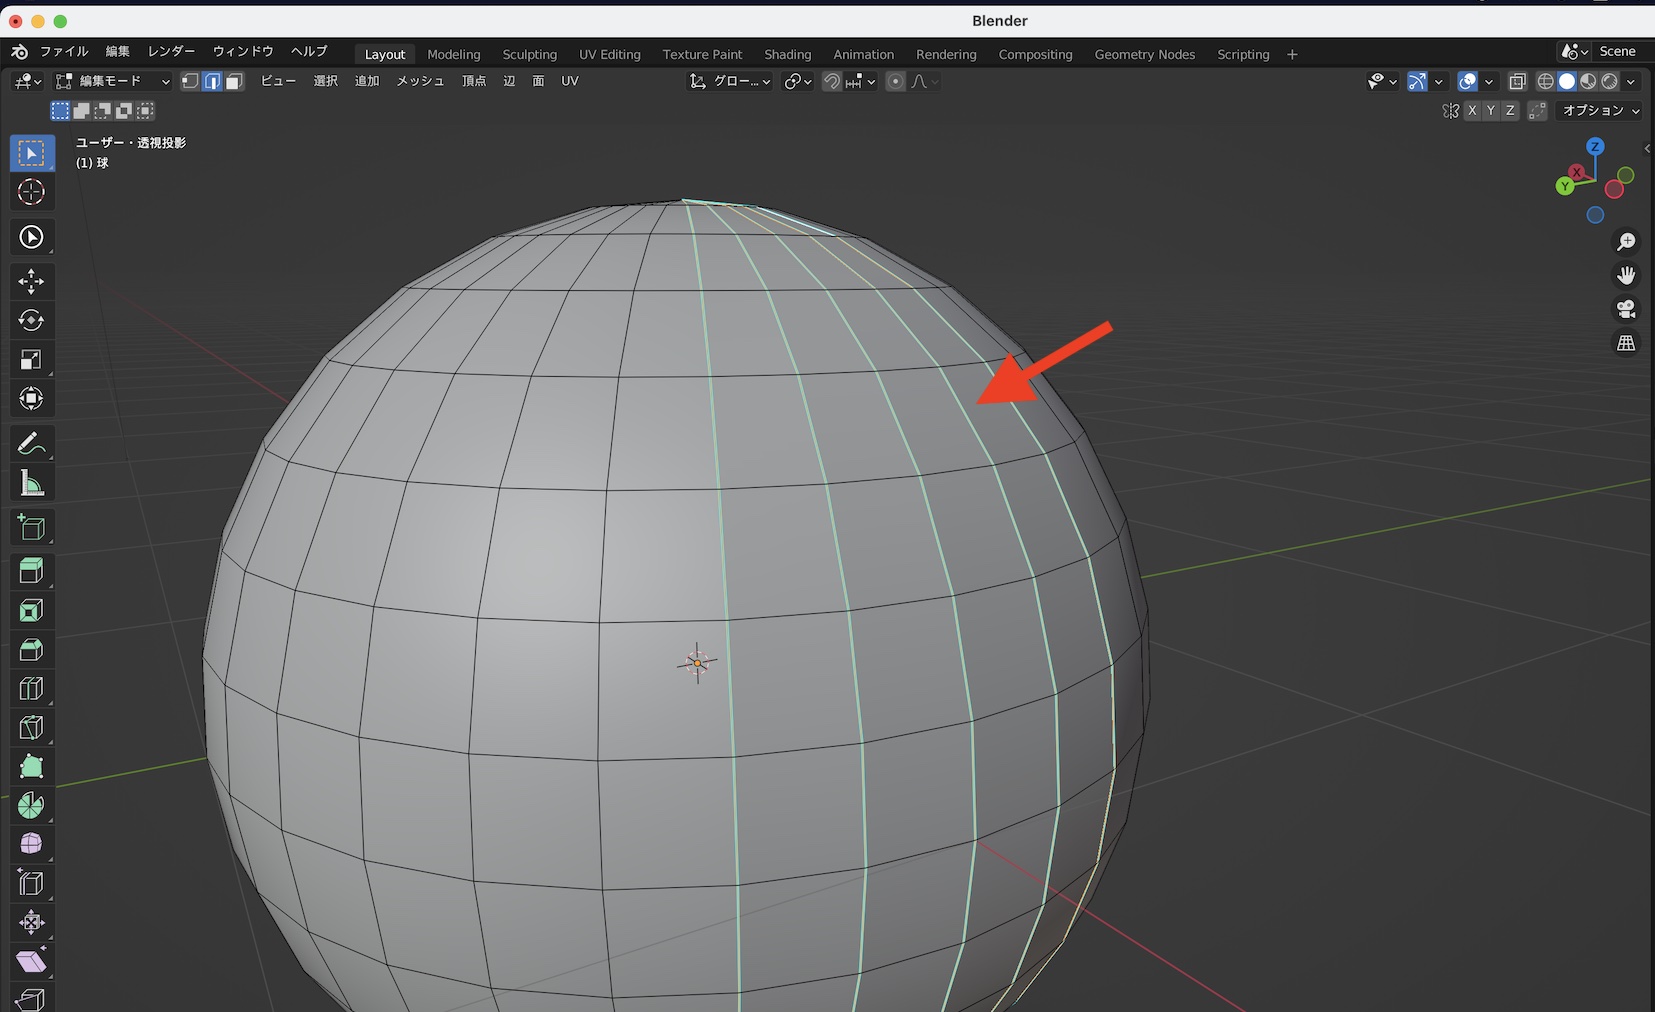
Task: Toggle X-ray view button
Action: [x=1517, y=82]
